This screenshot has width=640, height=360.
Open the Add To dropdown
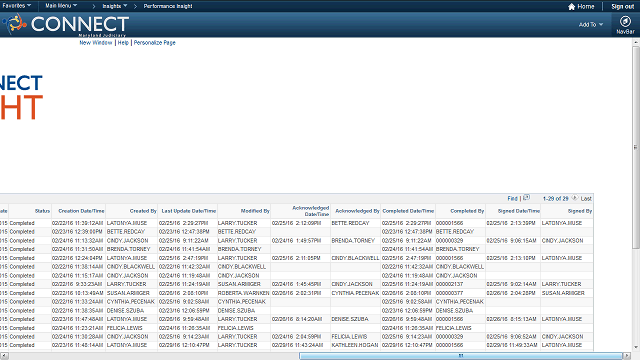pos(591,24)
